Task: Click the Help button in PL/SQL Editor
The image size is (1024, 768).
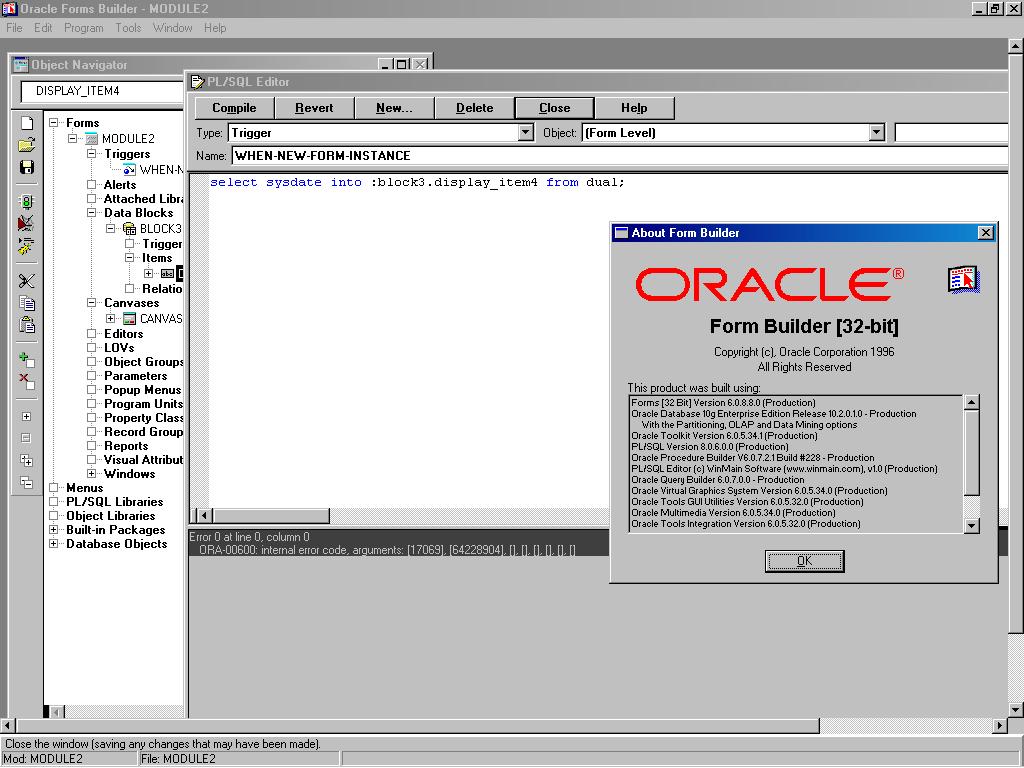Action: point(634,108)
